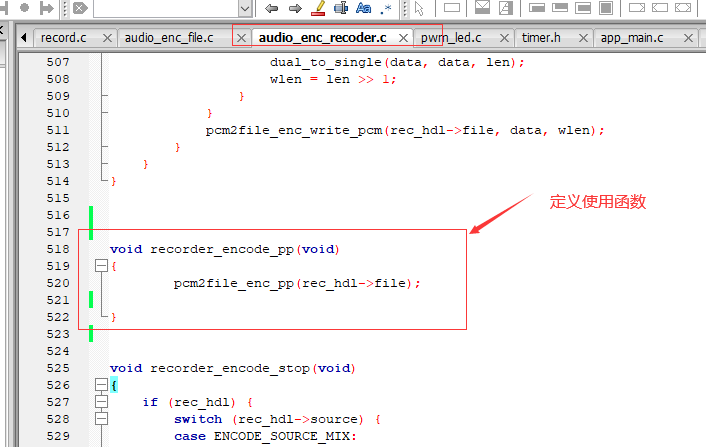Close the pwm_led.c tab
Screen dimensions: 706x447
(x=504, y=38)
